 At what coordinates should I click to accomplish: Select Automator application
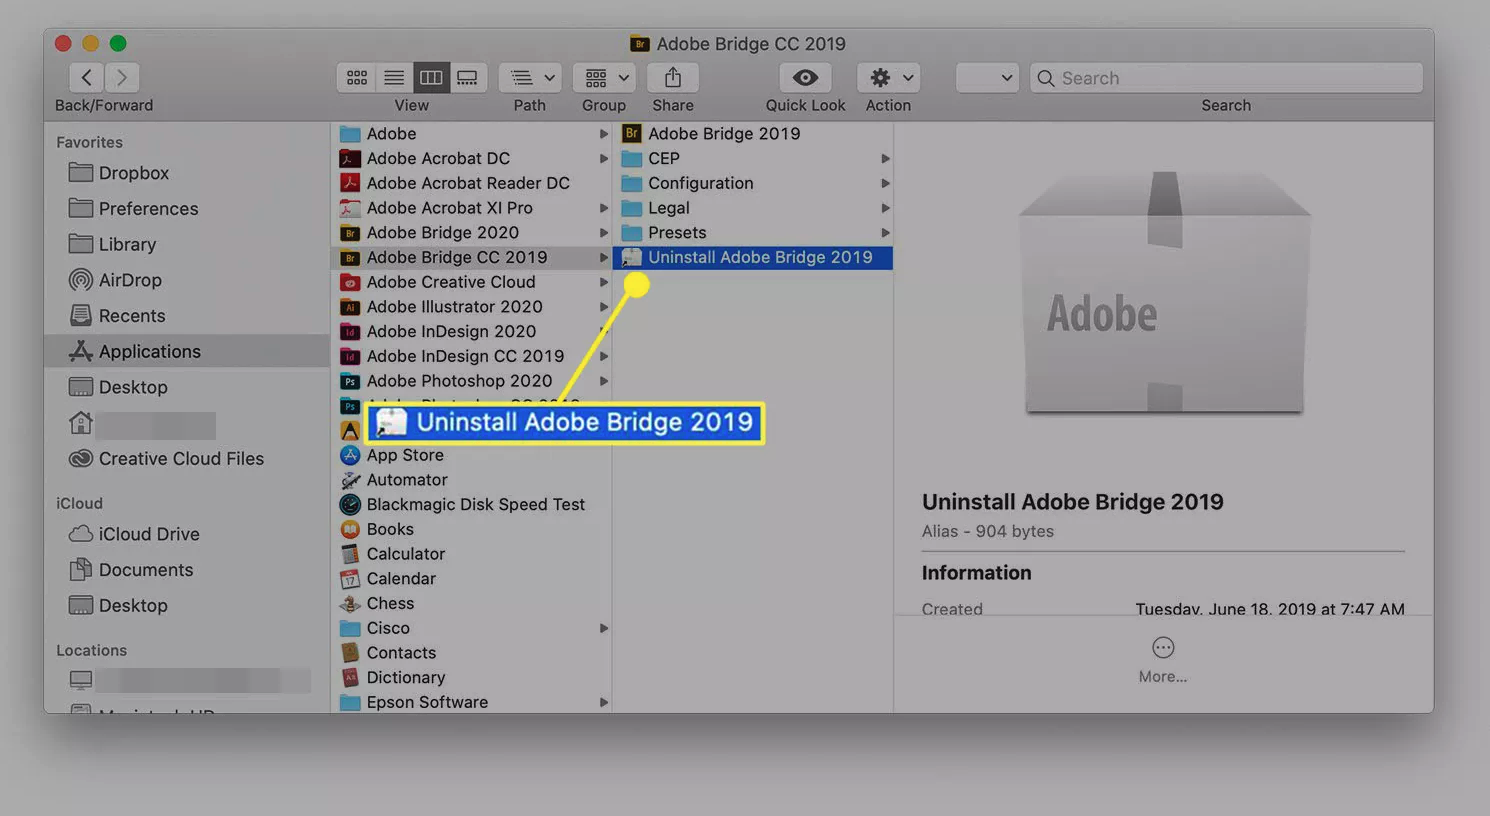pos(470,480)
